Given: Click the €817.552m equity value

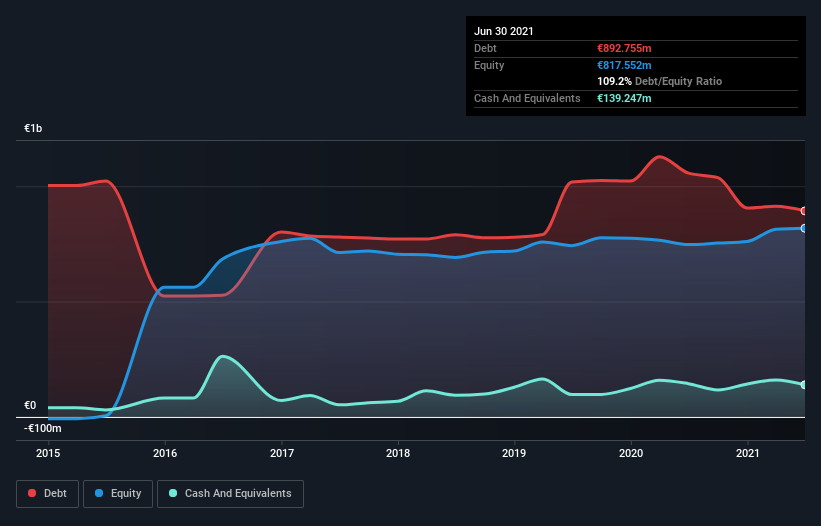Looking at the screenshot, I should [624, 65].
